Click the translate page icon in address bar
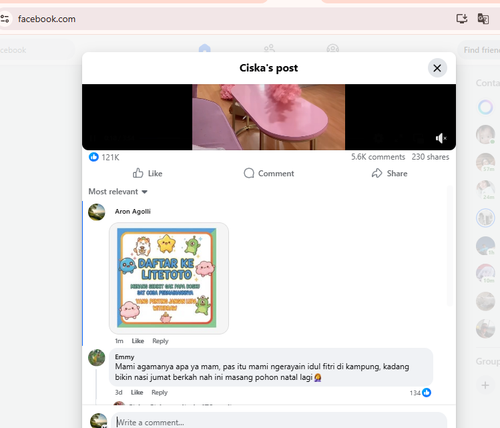 483,19
